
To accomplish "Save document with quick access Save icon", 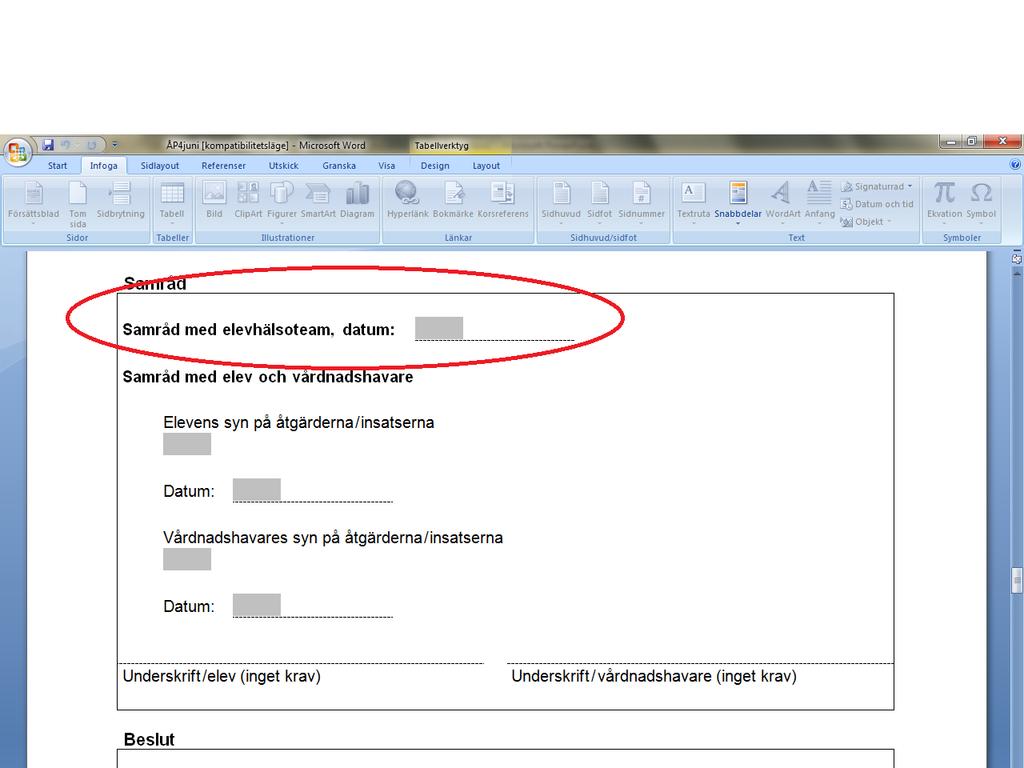I will (x=48, y=145).
